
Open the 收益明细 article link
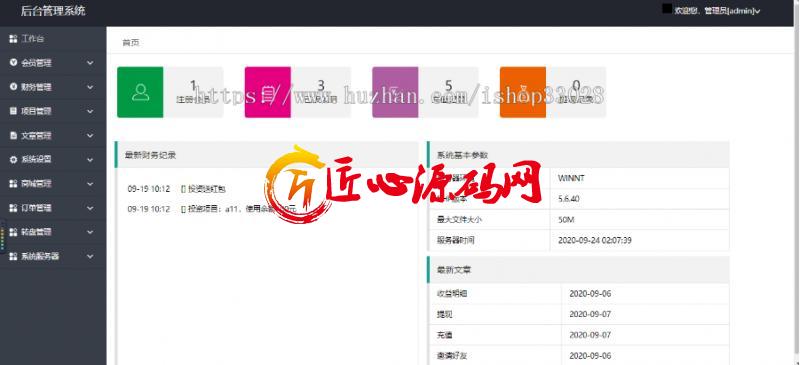(x=452, y=294)
